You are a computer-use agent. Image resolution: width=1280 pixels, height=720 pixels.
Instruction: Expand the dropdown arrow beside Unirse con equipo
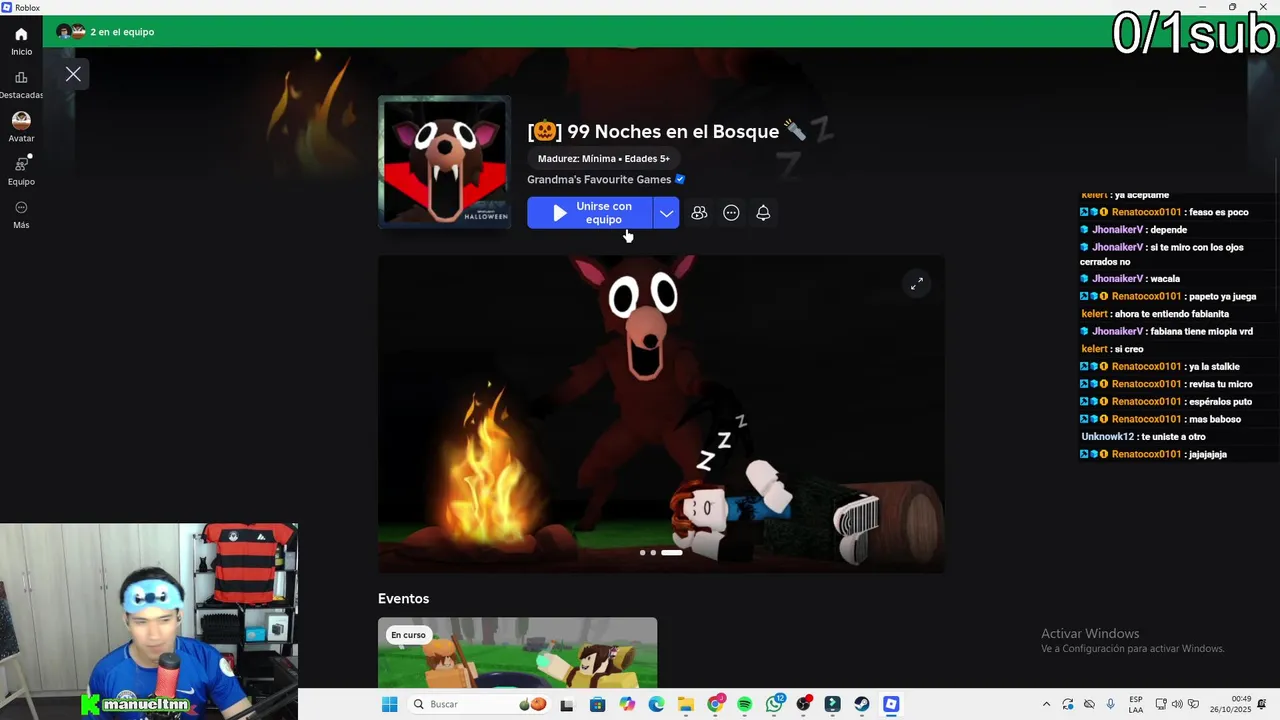pos(666,213)
